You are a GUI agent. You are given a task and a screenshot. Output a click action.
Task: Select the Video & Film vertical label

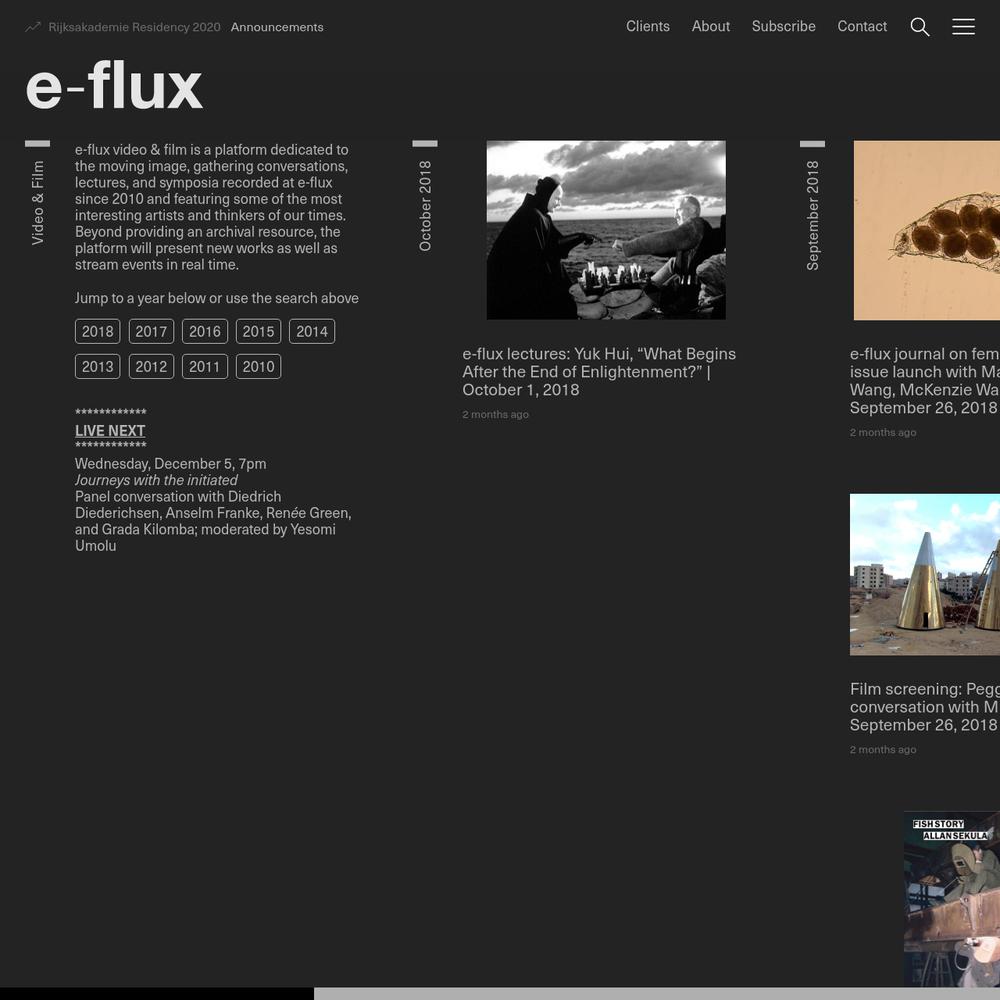(x=38, y=203)
